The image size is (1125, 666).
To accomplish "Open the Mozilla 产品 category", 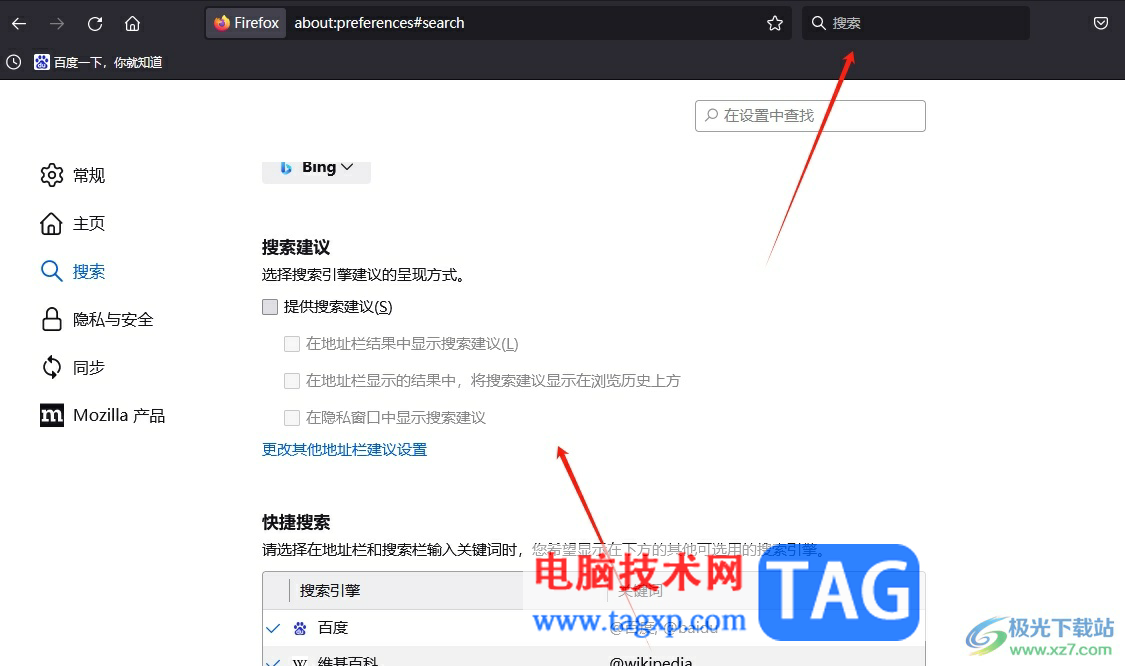I will click(103, 416).
